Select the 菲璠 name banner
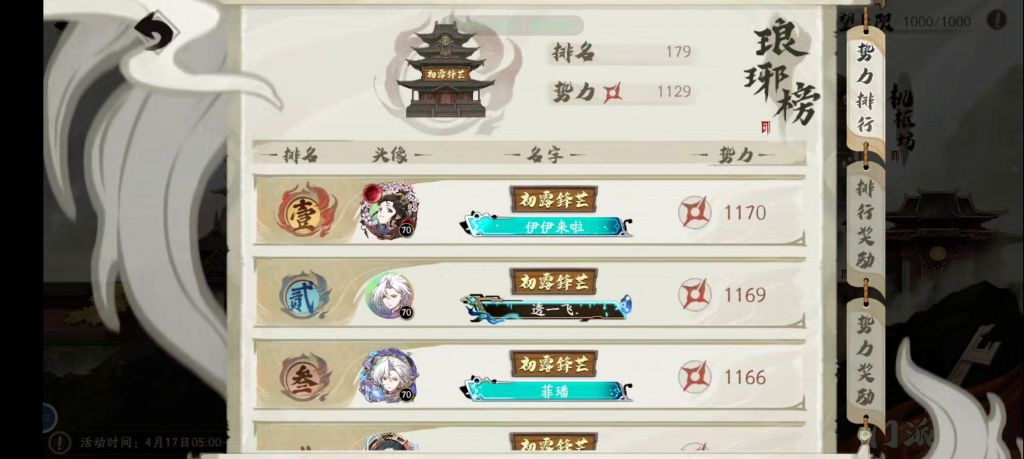The width and height of the screenshot is (1024, 459). [548, 390]
